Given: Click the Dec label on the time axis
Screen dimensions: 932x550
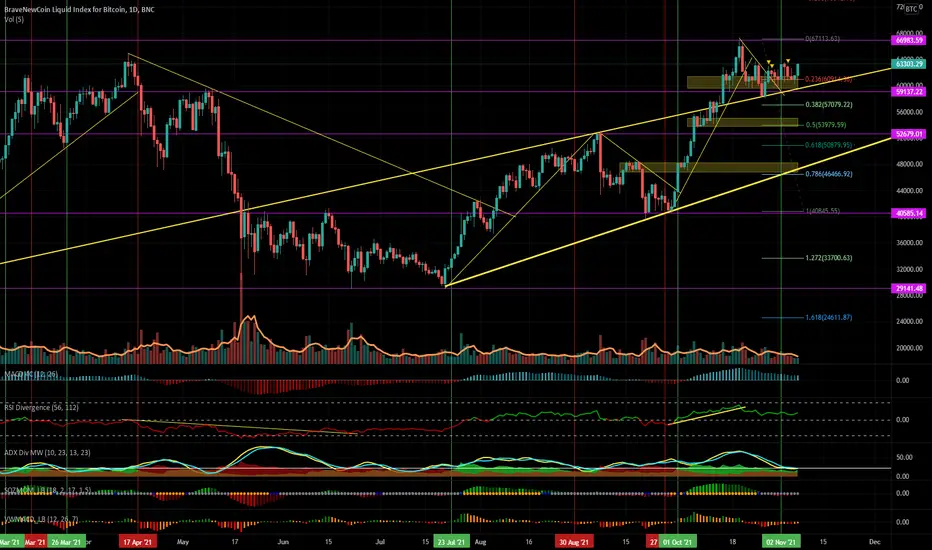Looking at the screenshot, I should tap(874, 542).
